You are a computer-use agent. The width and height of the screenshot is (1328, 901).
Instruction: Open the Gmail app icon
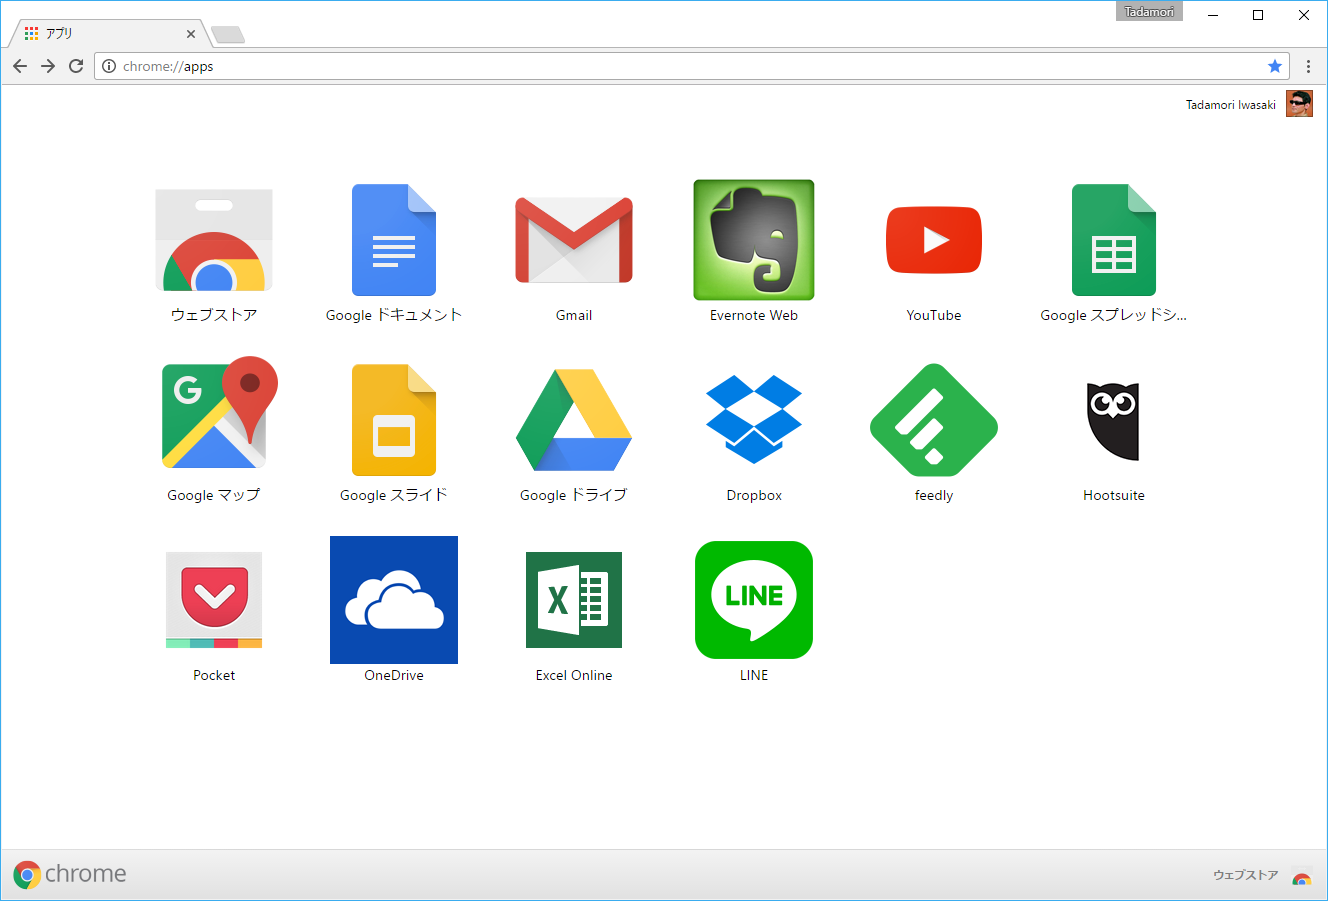pos(574,240)
